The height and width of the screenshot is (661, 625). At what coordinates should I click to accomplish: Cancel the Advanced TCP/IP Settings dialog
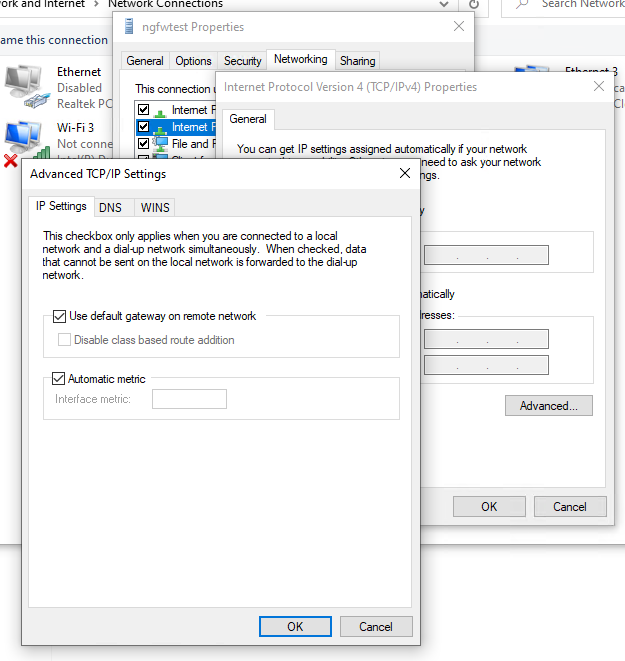(376, 627)
